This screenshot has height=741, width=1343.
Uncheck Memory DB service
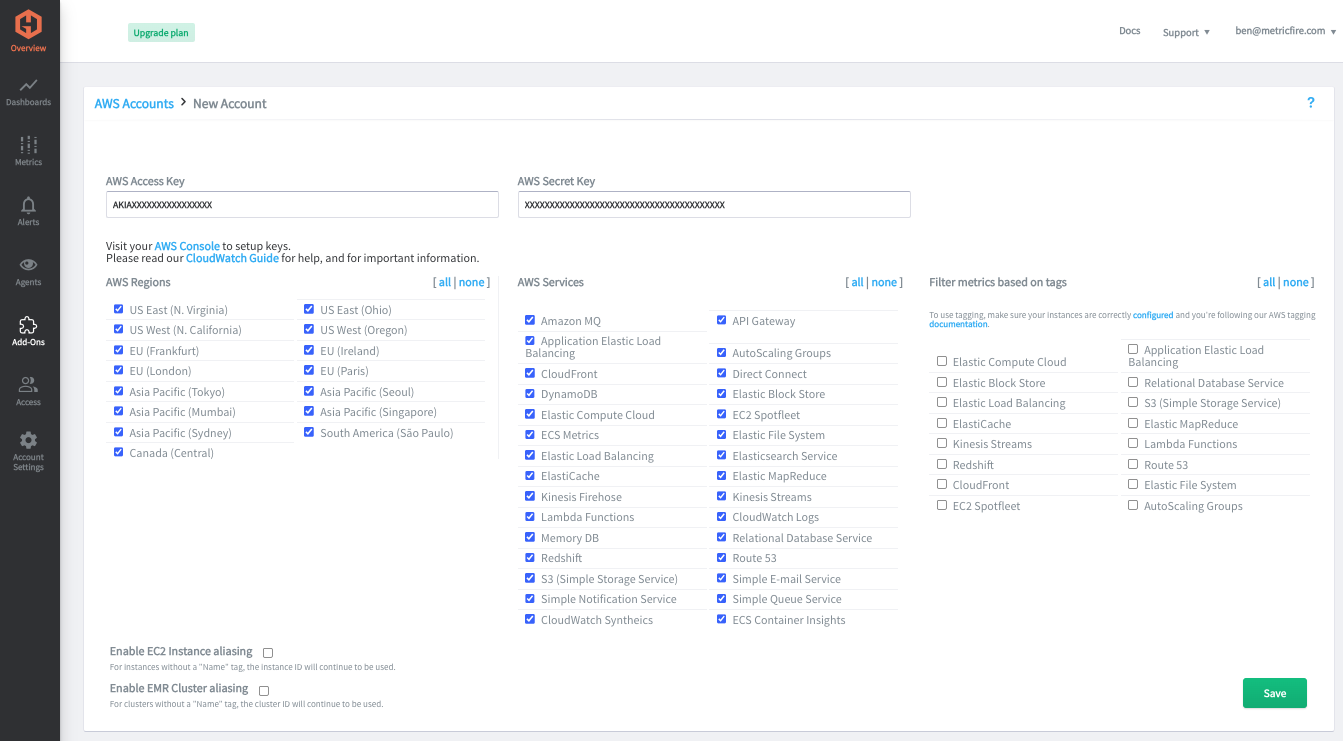[x=530, y=537]
